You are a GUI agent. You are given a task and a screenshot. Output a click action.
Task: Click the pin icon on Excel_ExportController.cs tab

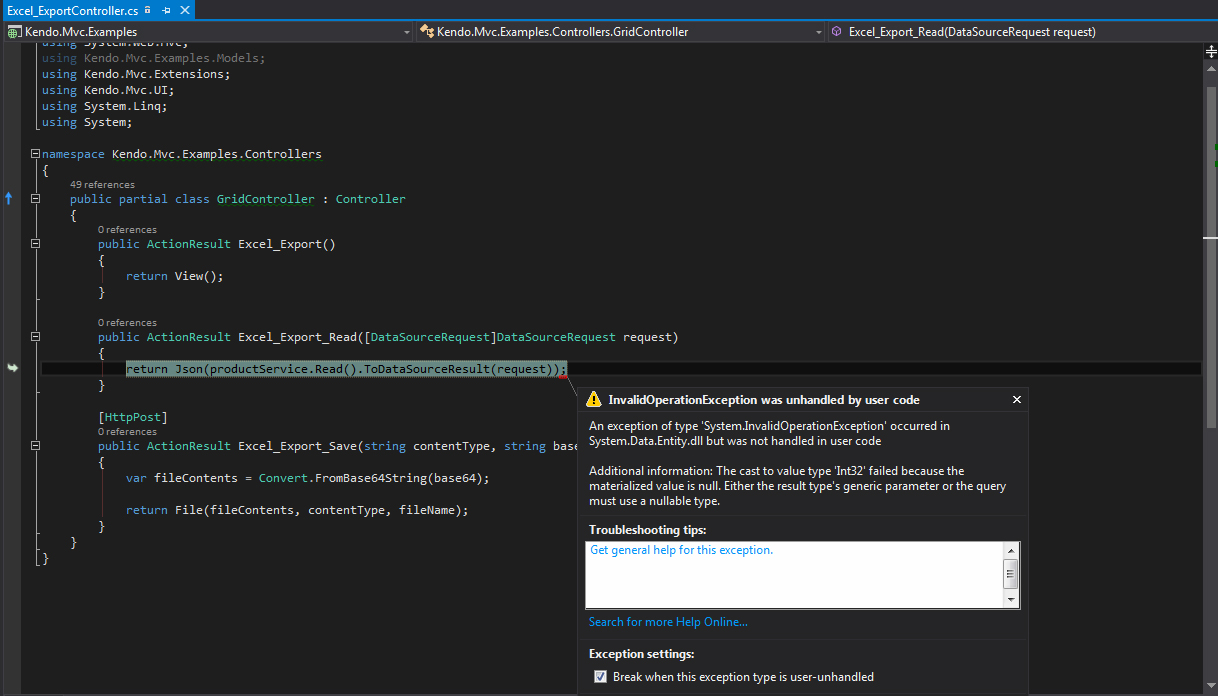166,10
